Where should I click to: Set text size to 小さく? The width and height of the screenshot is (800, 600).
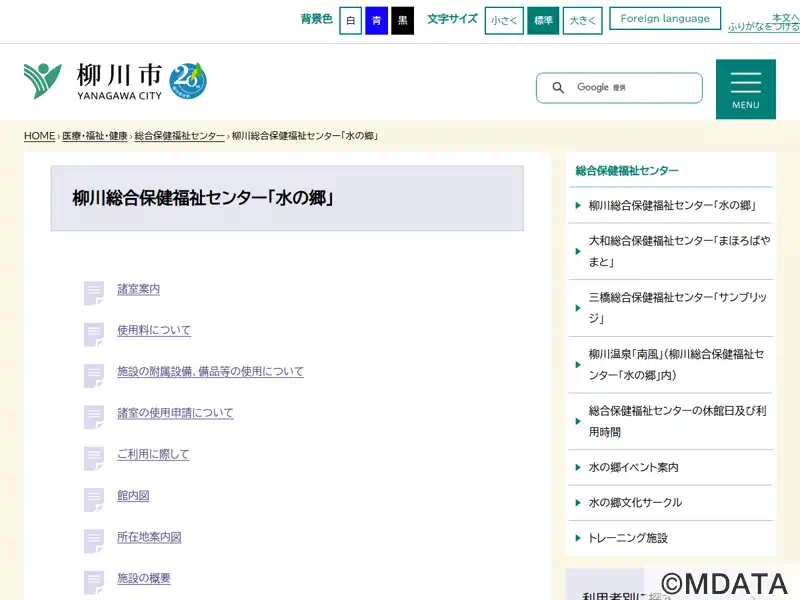coord(504,21)
